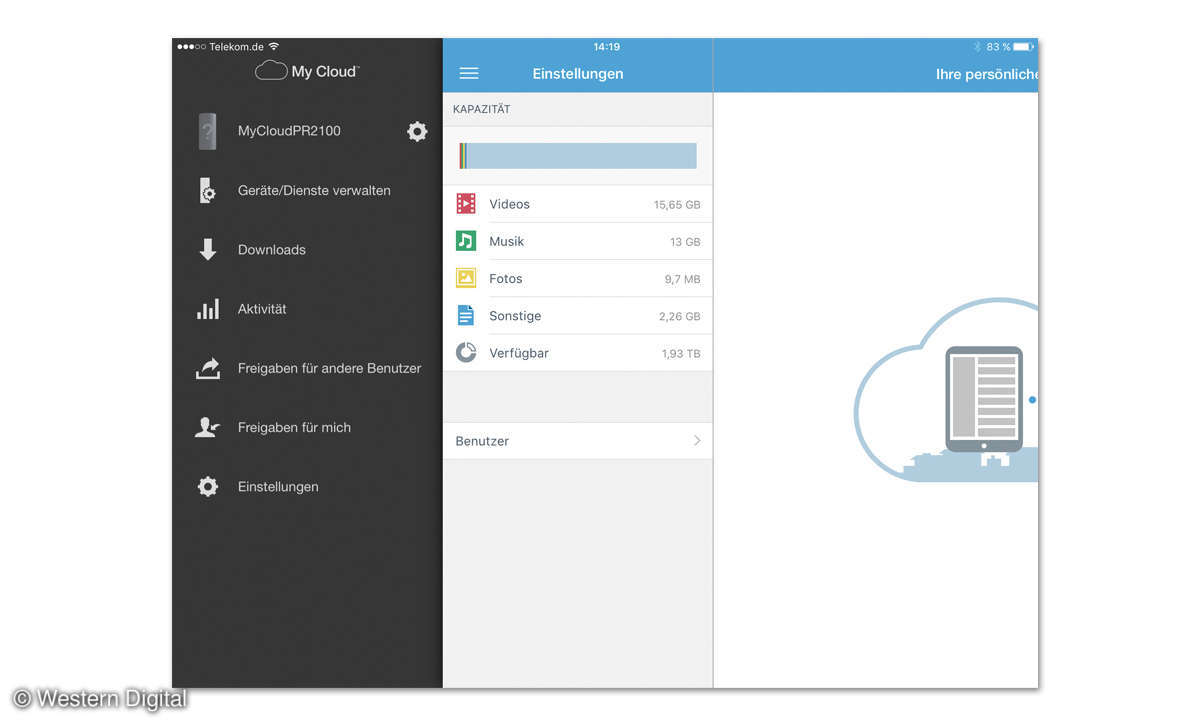Click the KAPAZITÄT section header

click(482, 109)
